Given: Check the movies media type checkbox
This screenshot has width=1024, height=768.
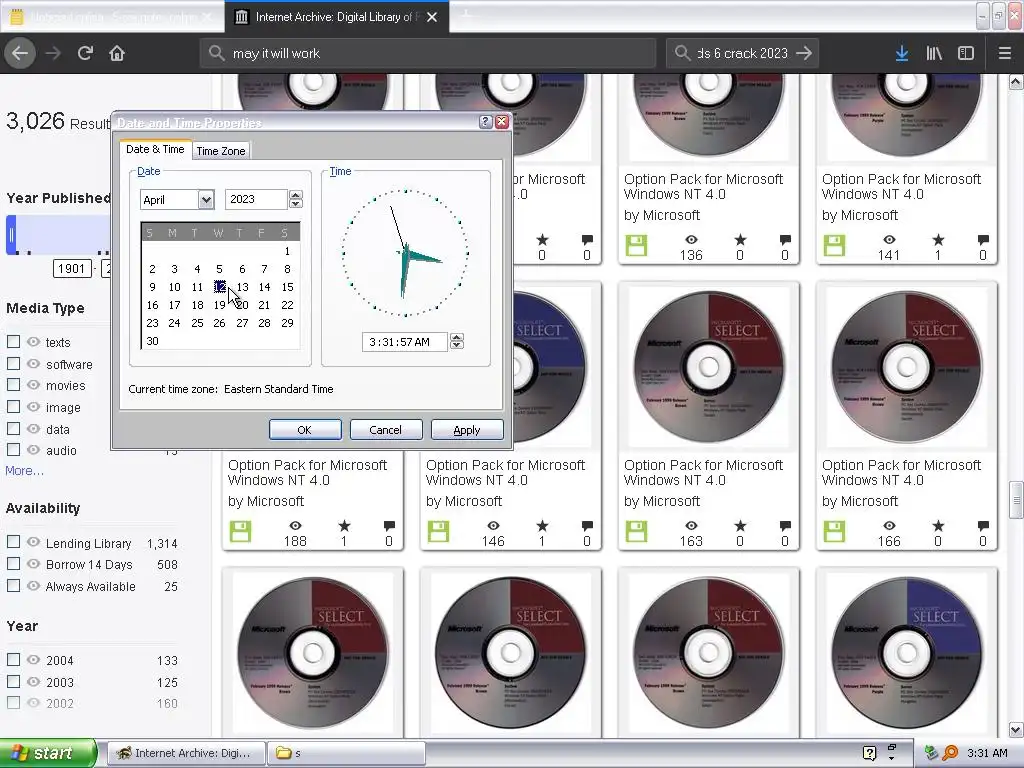Looking at the screenshot, I should tap(13, 385).
